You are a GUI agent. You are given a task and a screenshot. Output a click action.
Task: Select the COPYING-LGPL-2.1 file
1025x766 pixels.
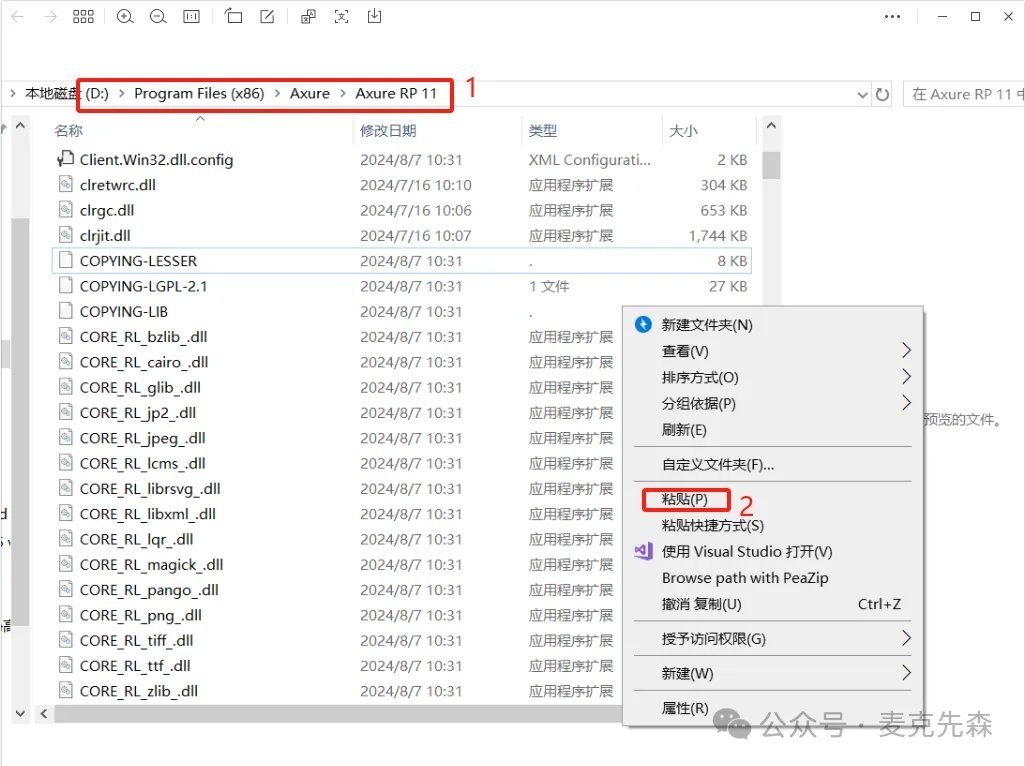click(x=401, y=286)
